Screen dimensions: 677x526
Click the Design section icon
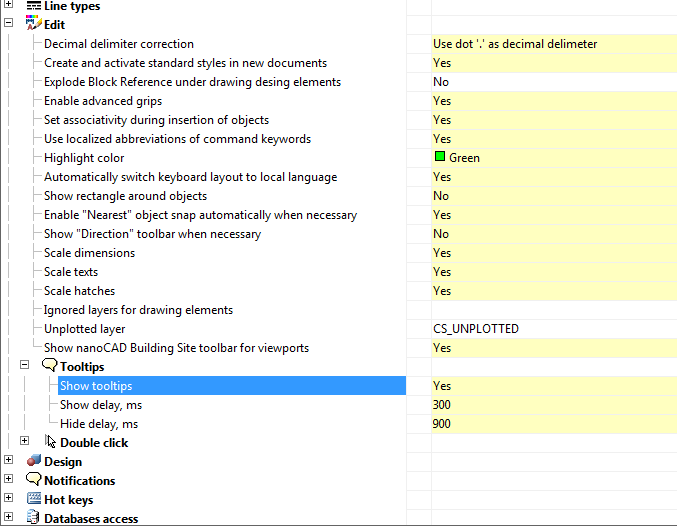pyautogui.click(x=33, y=461)
